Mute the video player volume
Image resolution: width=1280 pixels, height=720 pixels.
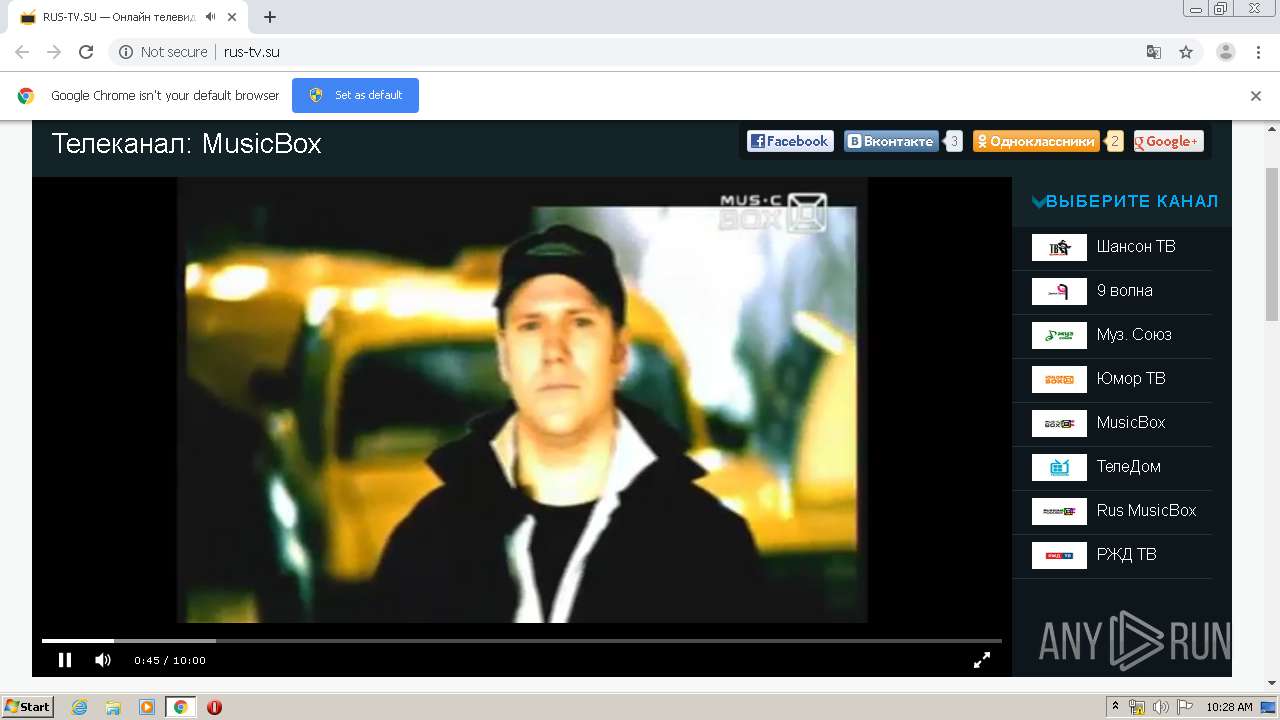(x=103, y=660)
